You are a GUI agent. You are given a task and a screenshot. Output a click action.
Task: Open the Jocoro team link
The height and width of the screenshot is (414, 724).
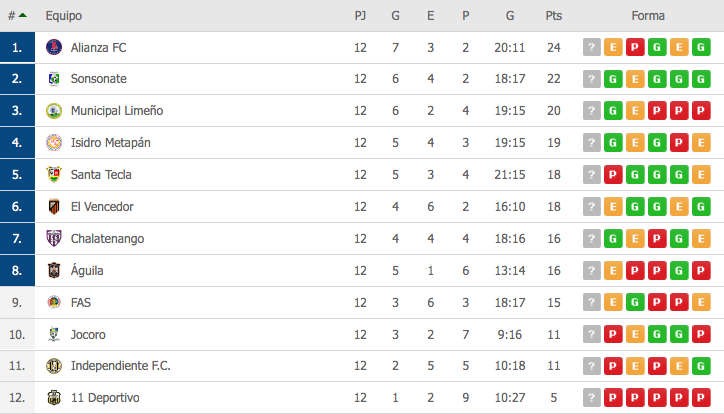[x=88, y=335]
